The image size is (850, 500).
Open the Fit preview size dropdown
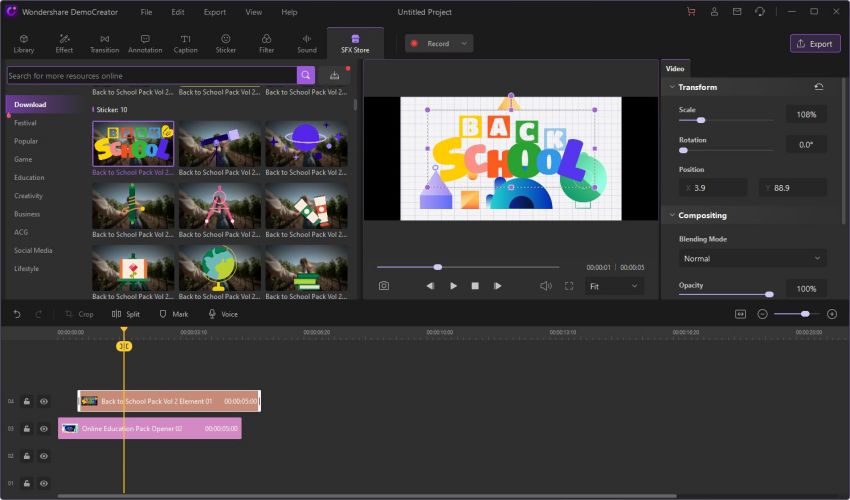[x=614, y=286]
